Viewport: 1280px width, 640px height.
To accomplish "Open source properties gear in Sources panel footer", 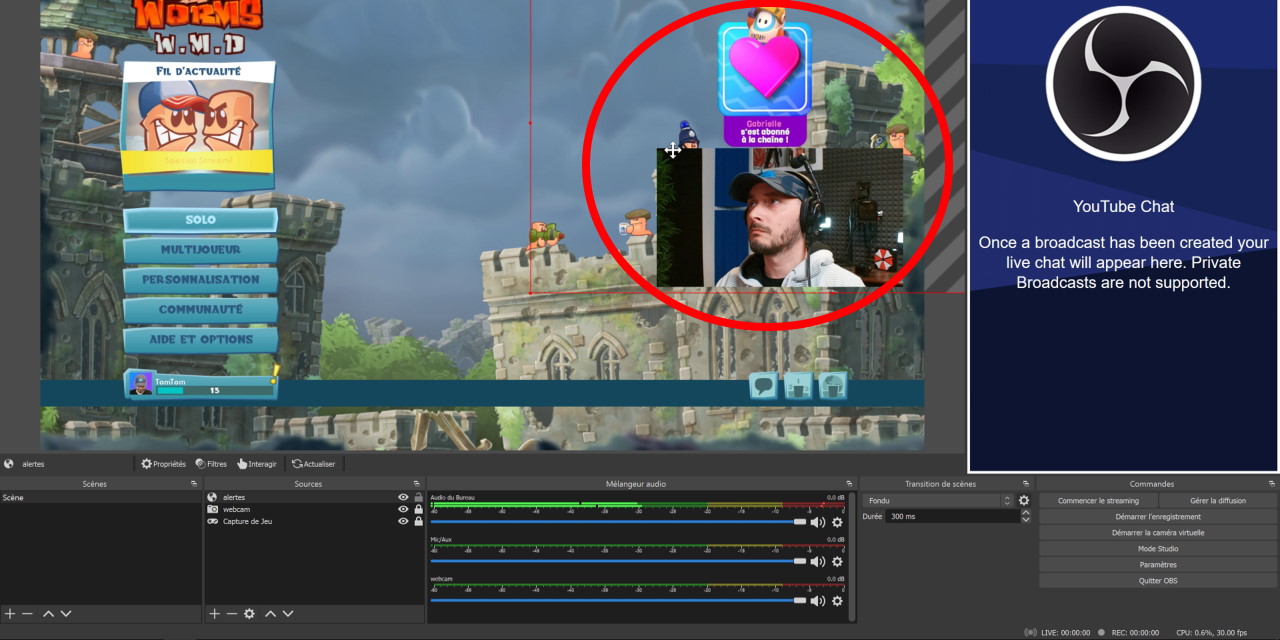I will point(249,613).
